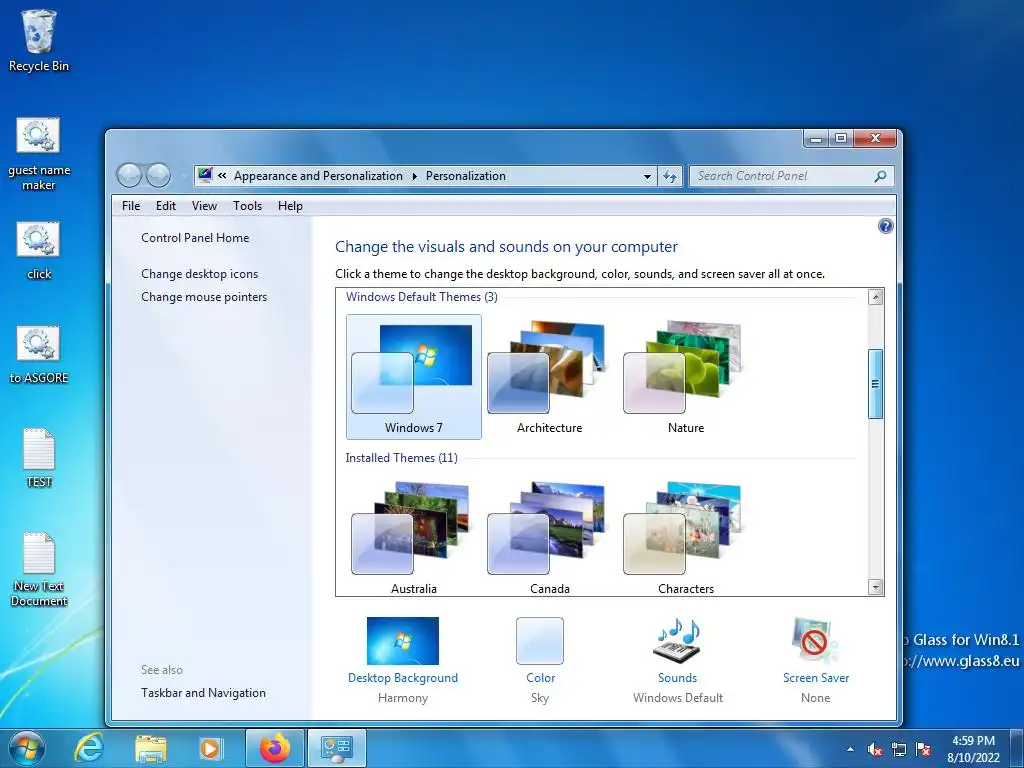Switch to Firefox on the taskbar

pos(274,748)
